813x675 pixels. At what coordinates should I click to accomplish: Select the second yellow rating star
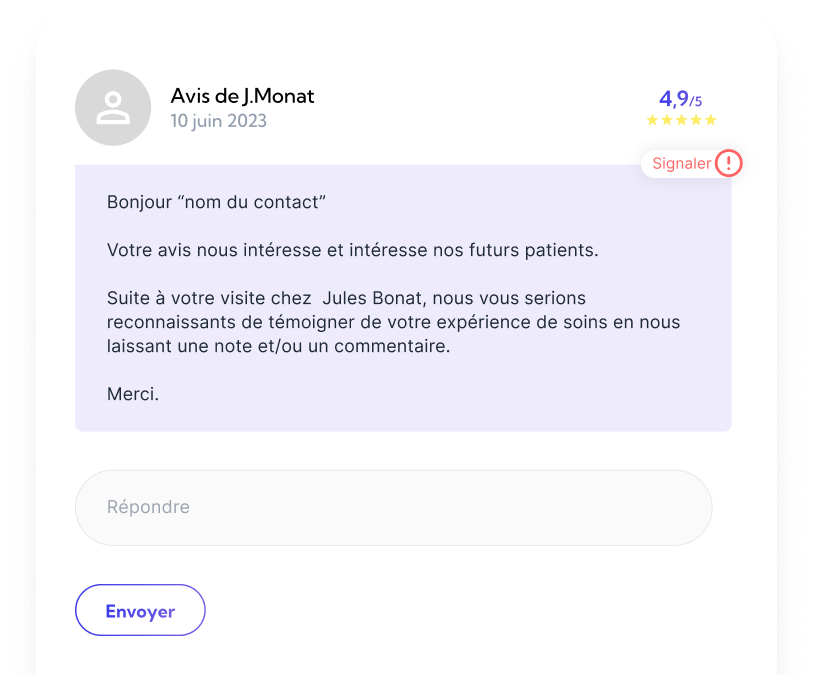pyautogui.click(x=667, y=120)
